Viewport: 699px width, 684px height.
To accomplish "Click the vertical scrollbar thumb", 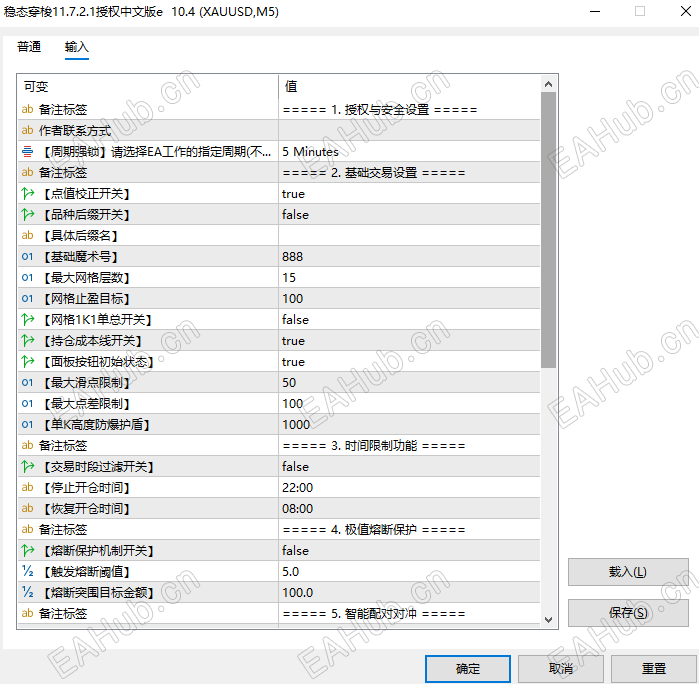I will pos(548,230).
